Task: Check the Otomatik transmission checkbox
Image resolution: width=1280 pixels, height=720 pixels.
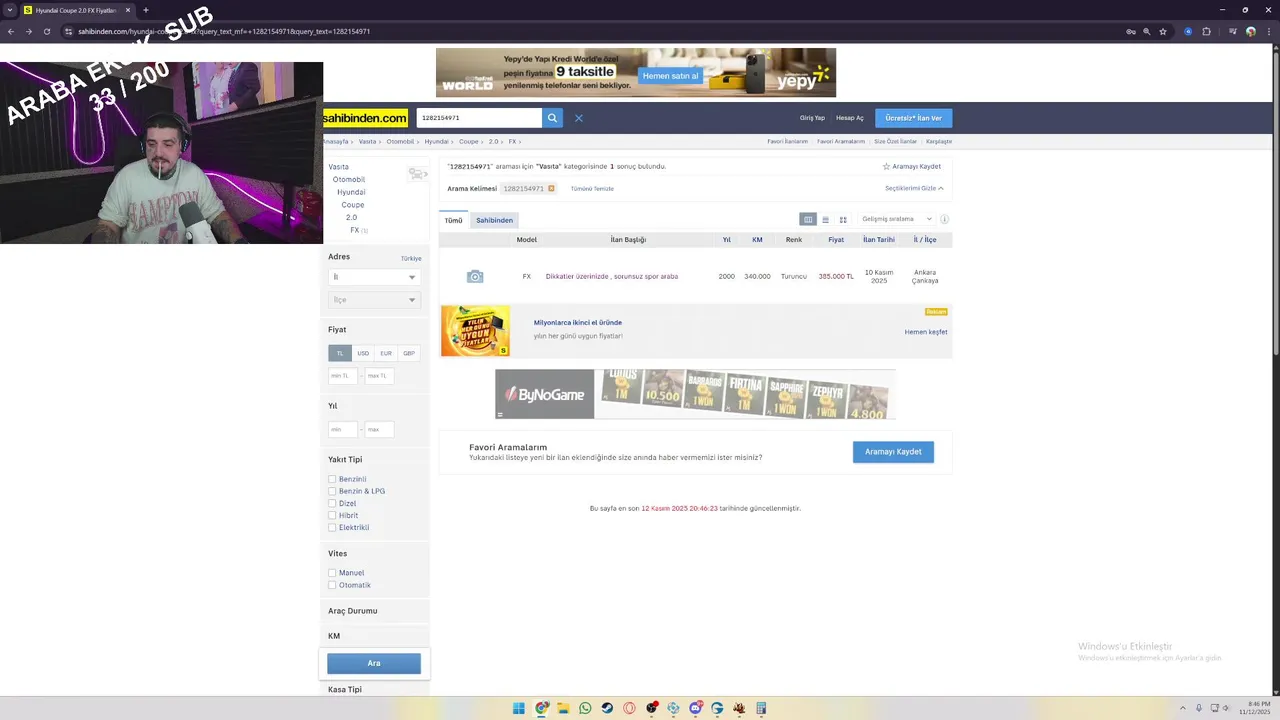Action: 332,585
